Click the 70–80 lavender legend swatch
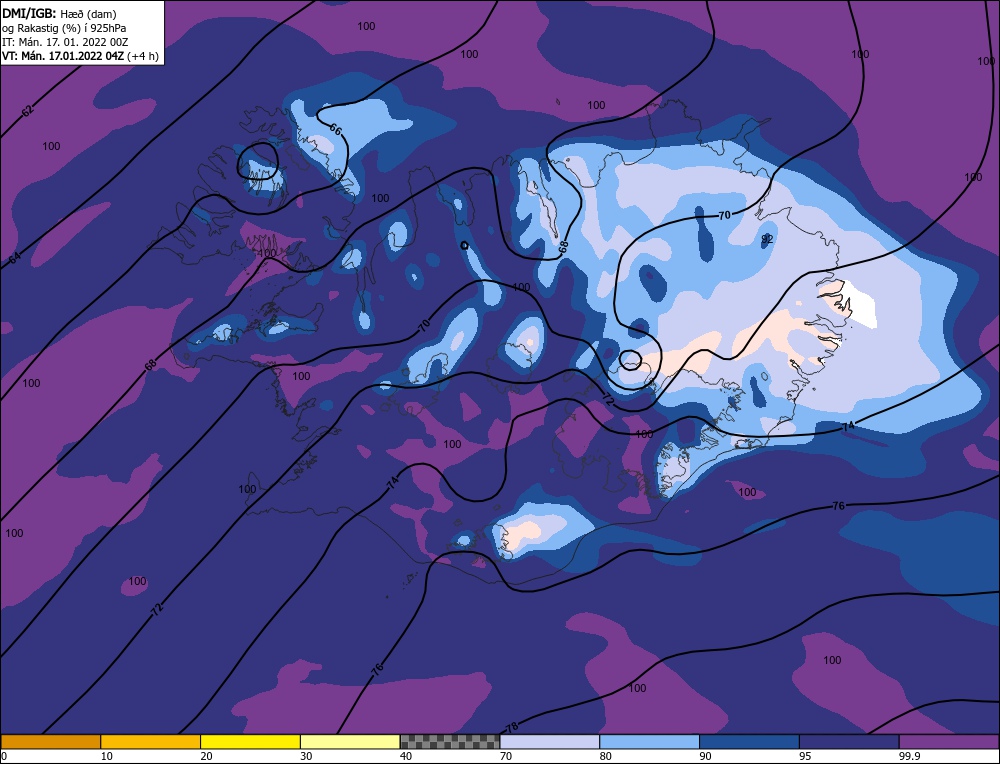The width and height of the screenshot is (1000, 764). [x=550, y=741]
